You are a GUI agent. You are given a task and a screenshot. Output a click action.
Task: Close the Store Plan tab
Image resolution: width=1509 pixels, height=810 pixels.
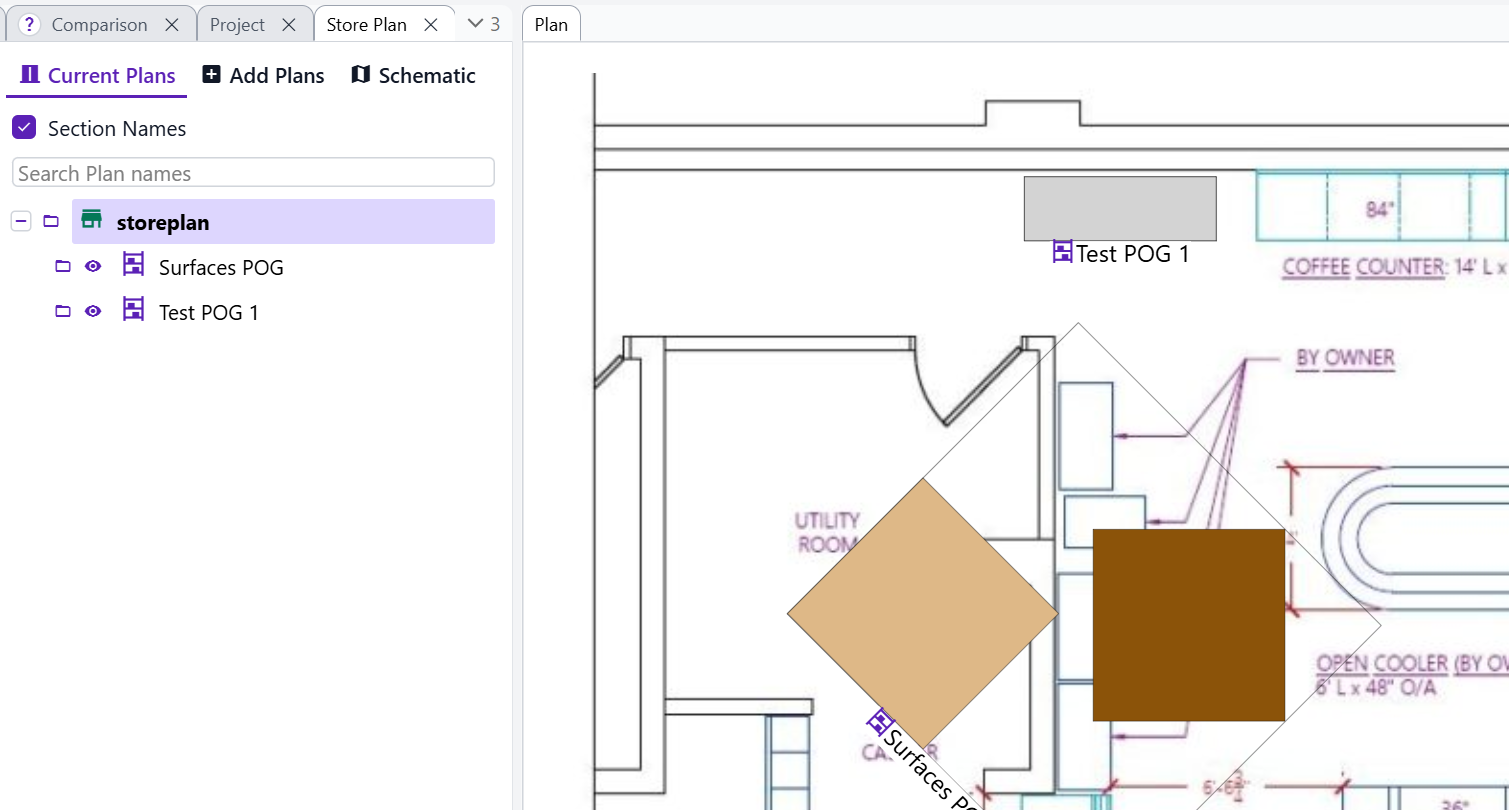pos(431,25)
